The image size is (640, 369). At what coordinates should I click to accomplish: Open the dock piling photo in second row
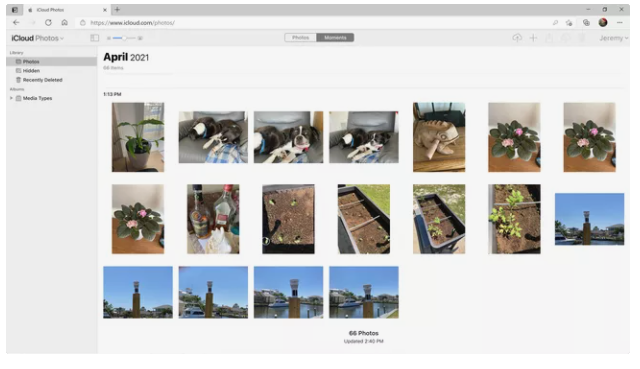(589, 219)
